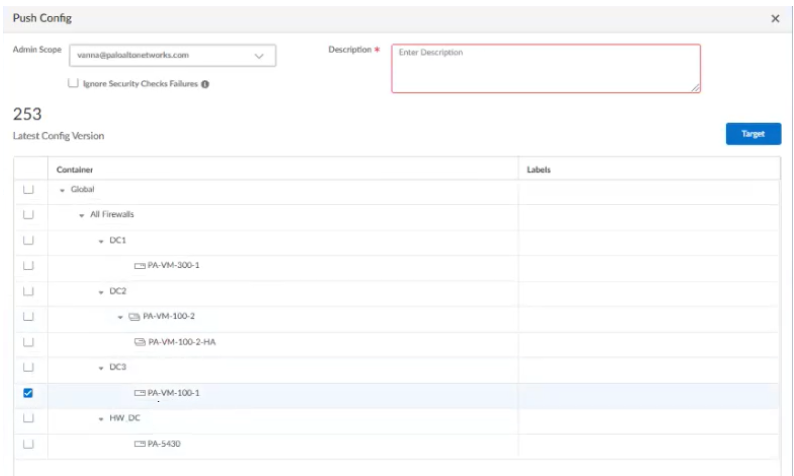This screenshot has height=476, width=794.
Task: Click the Ignore Security Checks Failures label
Action: (x=140, y=84)
